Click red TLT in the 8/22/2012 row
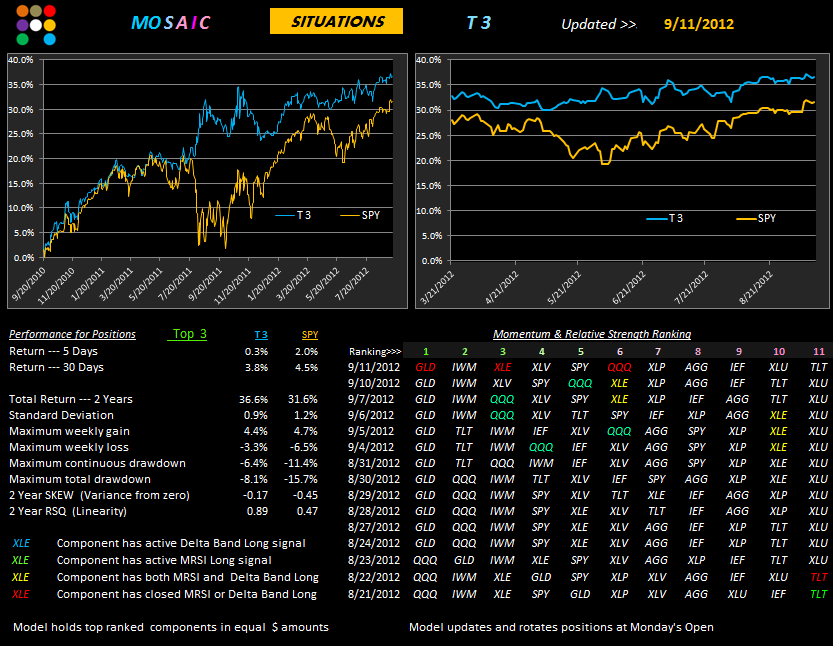 click(819, 577)
